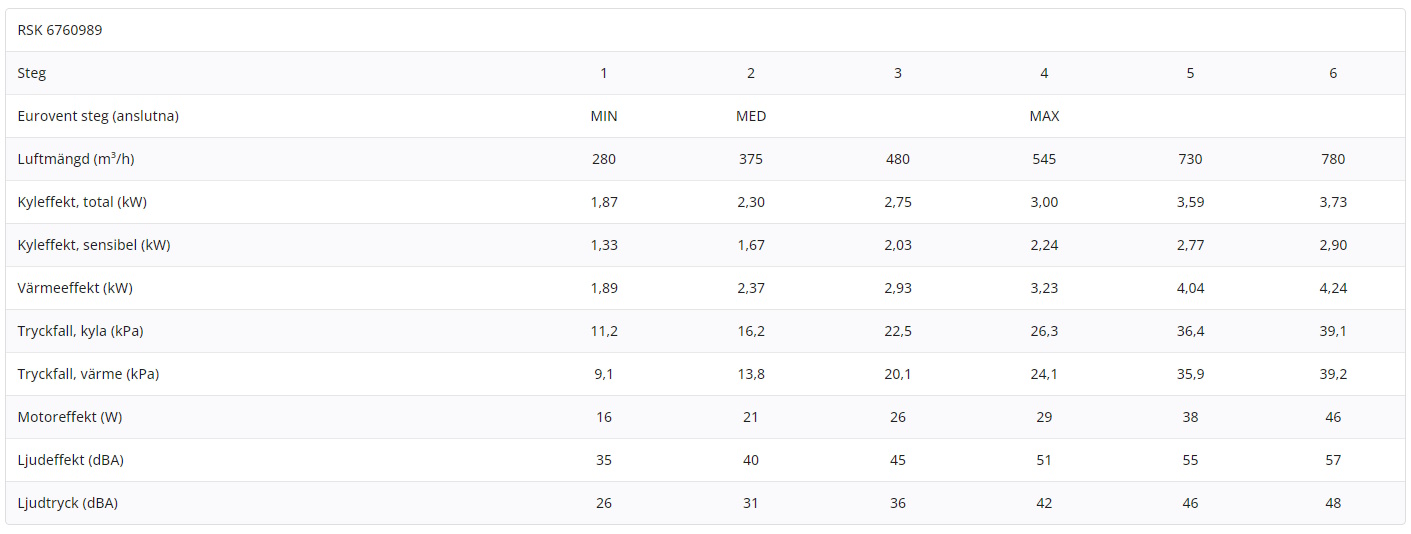This screenshot has height=534, width=1411.
Task: Select total cooling value 3,00
Action: pyautogui.click(x=1044, y=202)
